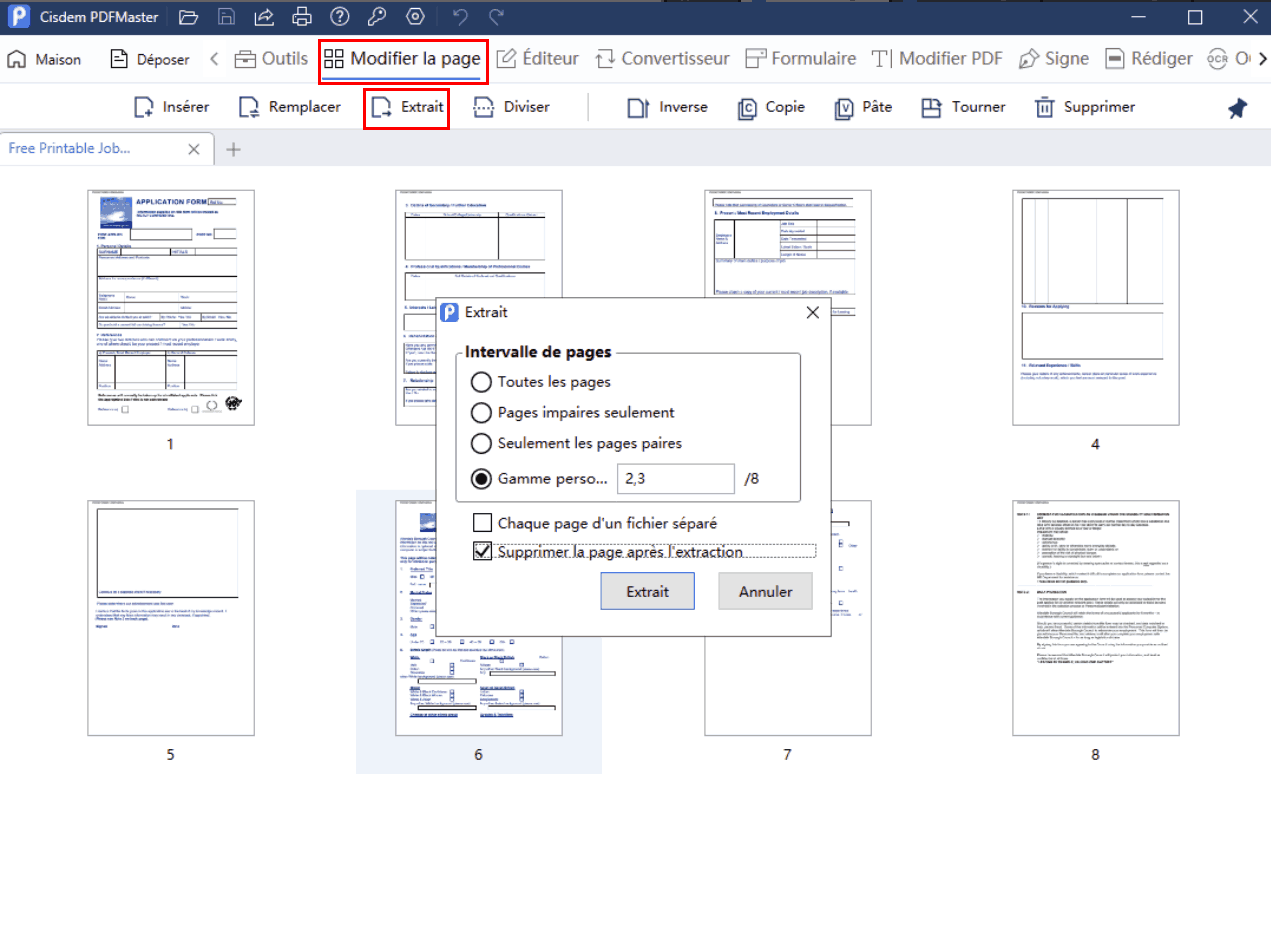Click the Tourner rotate tool
This screenshot has height=936, width=1271.
point(963,107)
